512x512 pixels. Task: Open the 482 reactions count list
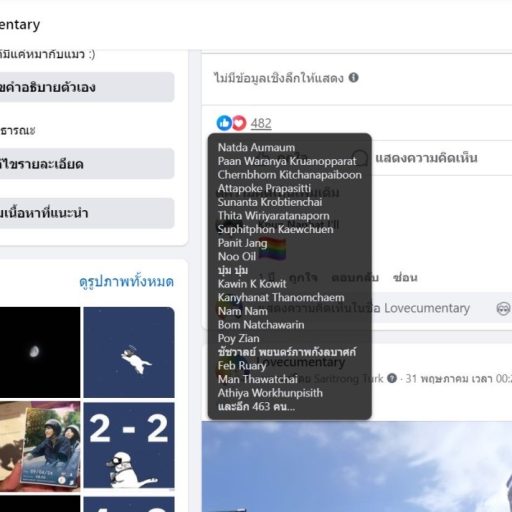pyautogui.click(x=261, y=123)
